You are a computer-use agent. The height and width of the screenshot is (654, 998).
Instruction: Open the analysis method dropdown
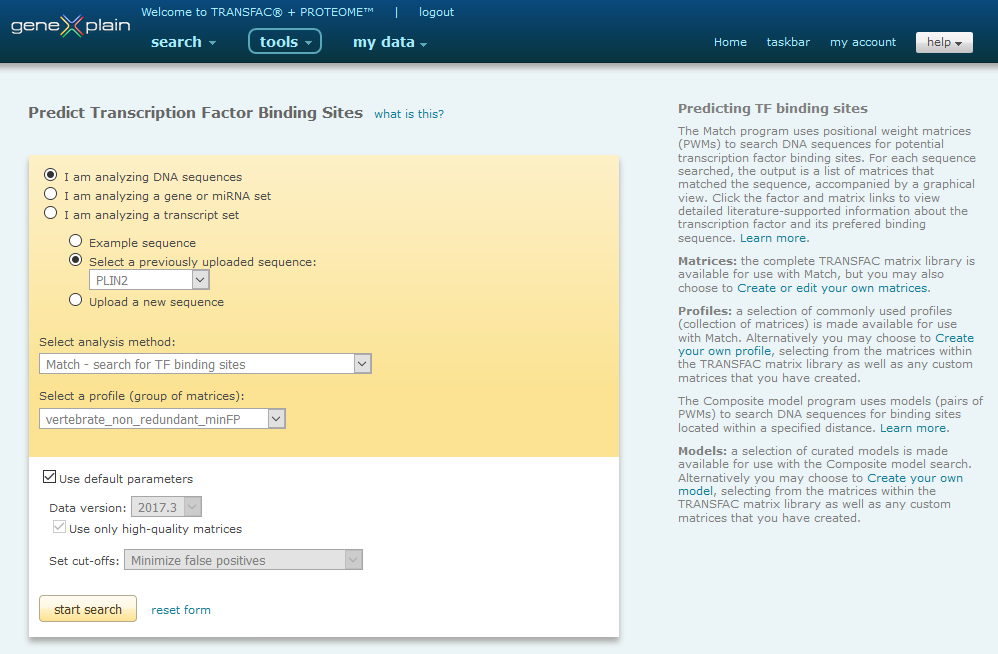pos(205,364)
